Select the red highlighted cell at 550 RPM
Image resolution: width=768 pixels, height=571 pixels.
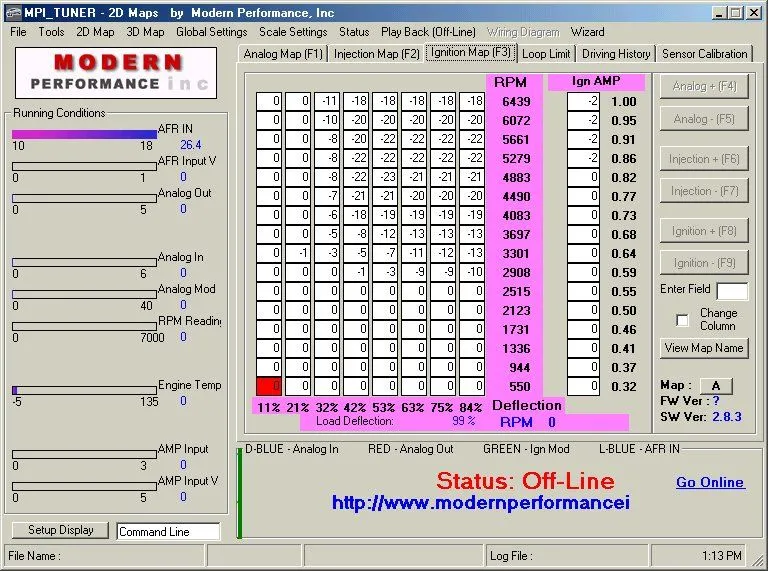point(268,387)
